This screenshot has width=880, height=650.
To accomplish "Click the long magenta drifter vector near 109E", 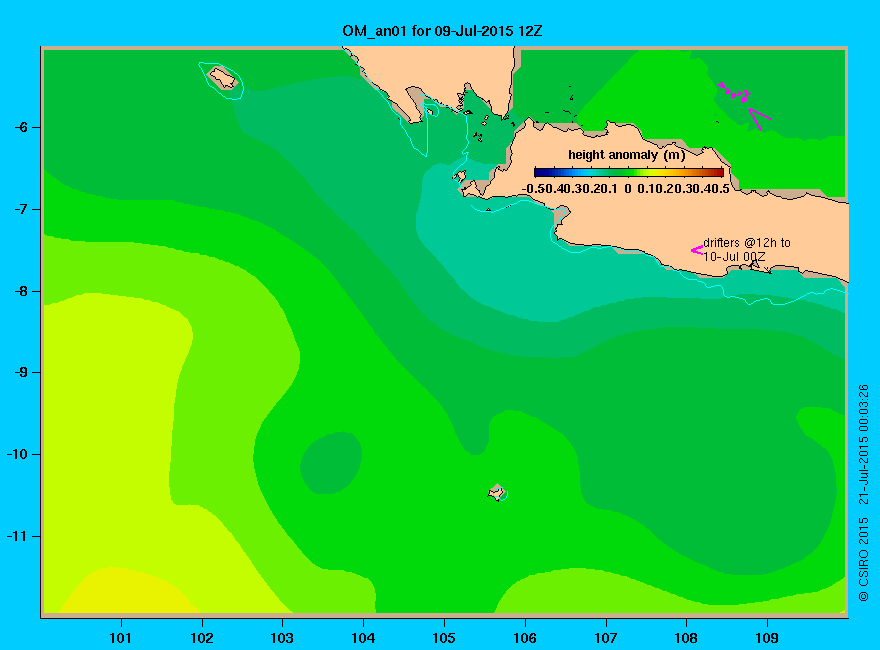I will tap(760, 119).
